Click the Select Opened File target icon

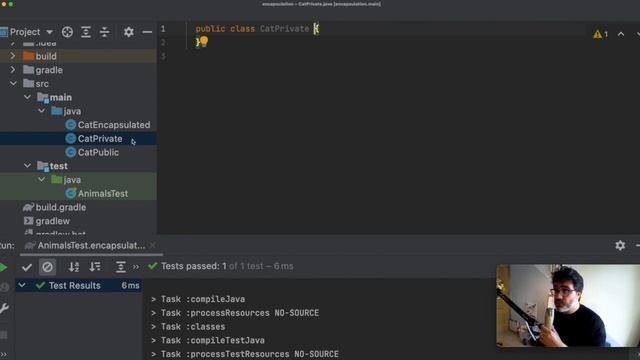pos(67,32)
